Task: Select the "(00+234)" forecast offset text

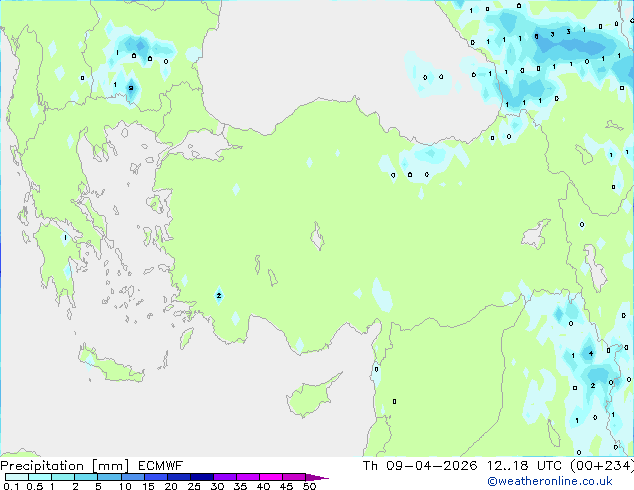Action: pyautogui.click(x=602, y=466)
